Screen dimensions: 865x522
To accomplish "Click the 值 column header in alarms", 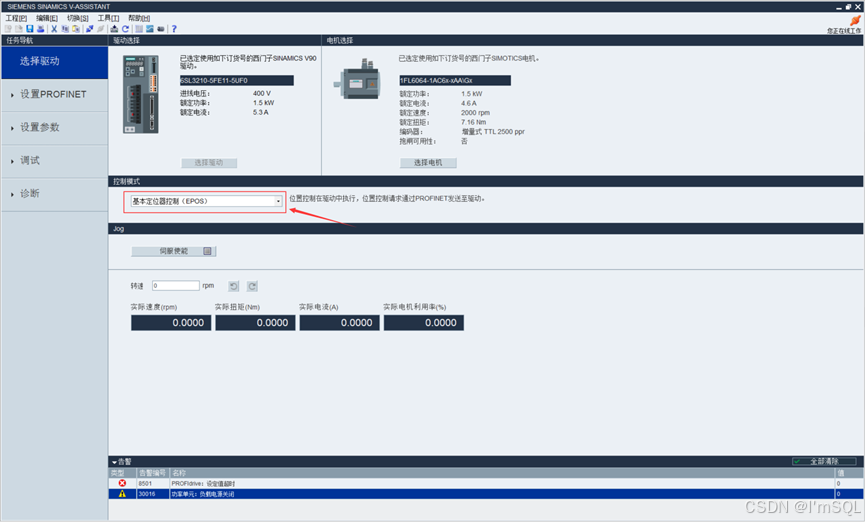I will pos(850,473).
